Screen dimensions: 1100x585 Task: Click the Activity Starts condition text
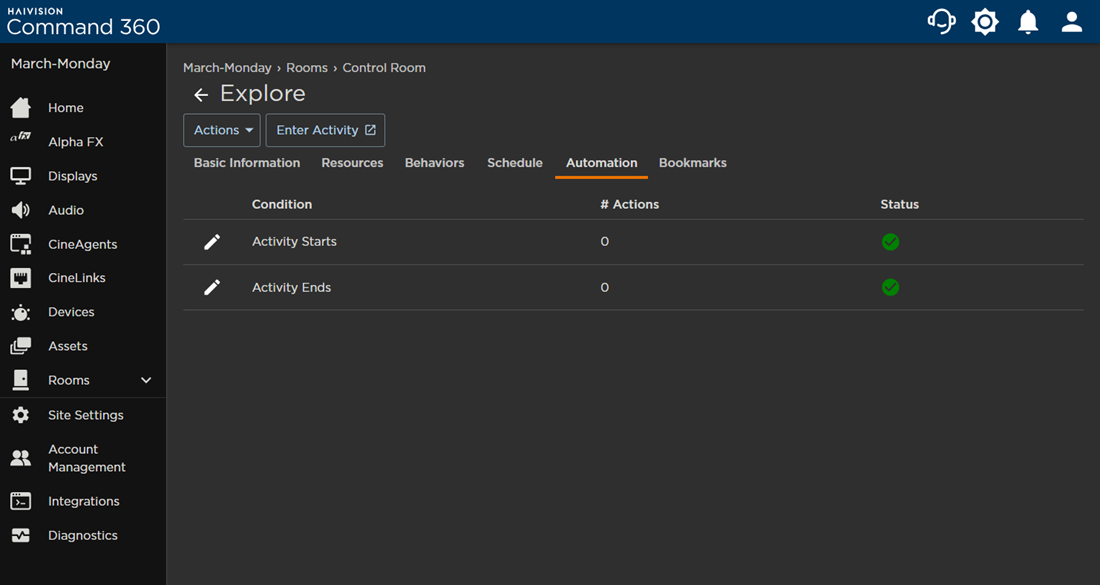(x=295, y=241)
